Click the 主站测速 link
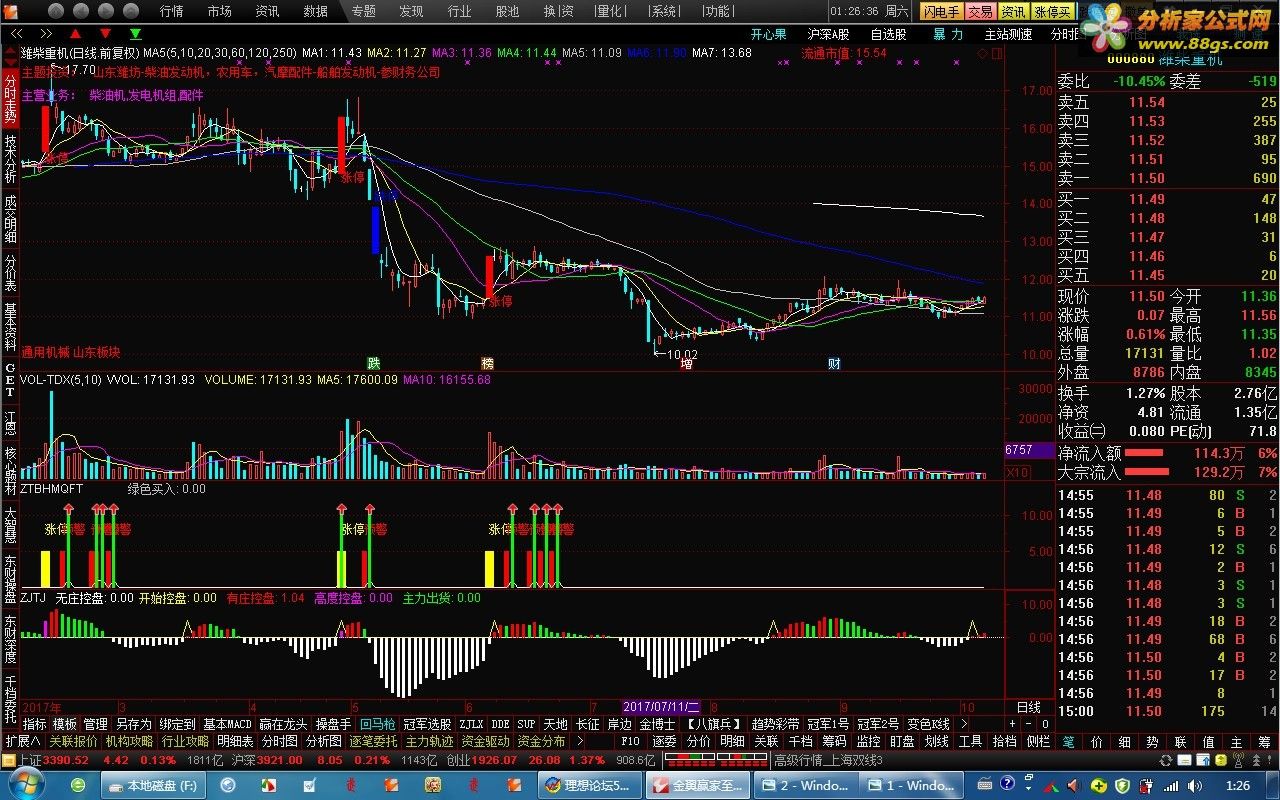Viewport: 1280px width, 800px height. pyautogui.click(x=1008, y=34)
